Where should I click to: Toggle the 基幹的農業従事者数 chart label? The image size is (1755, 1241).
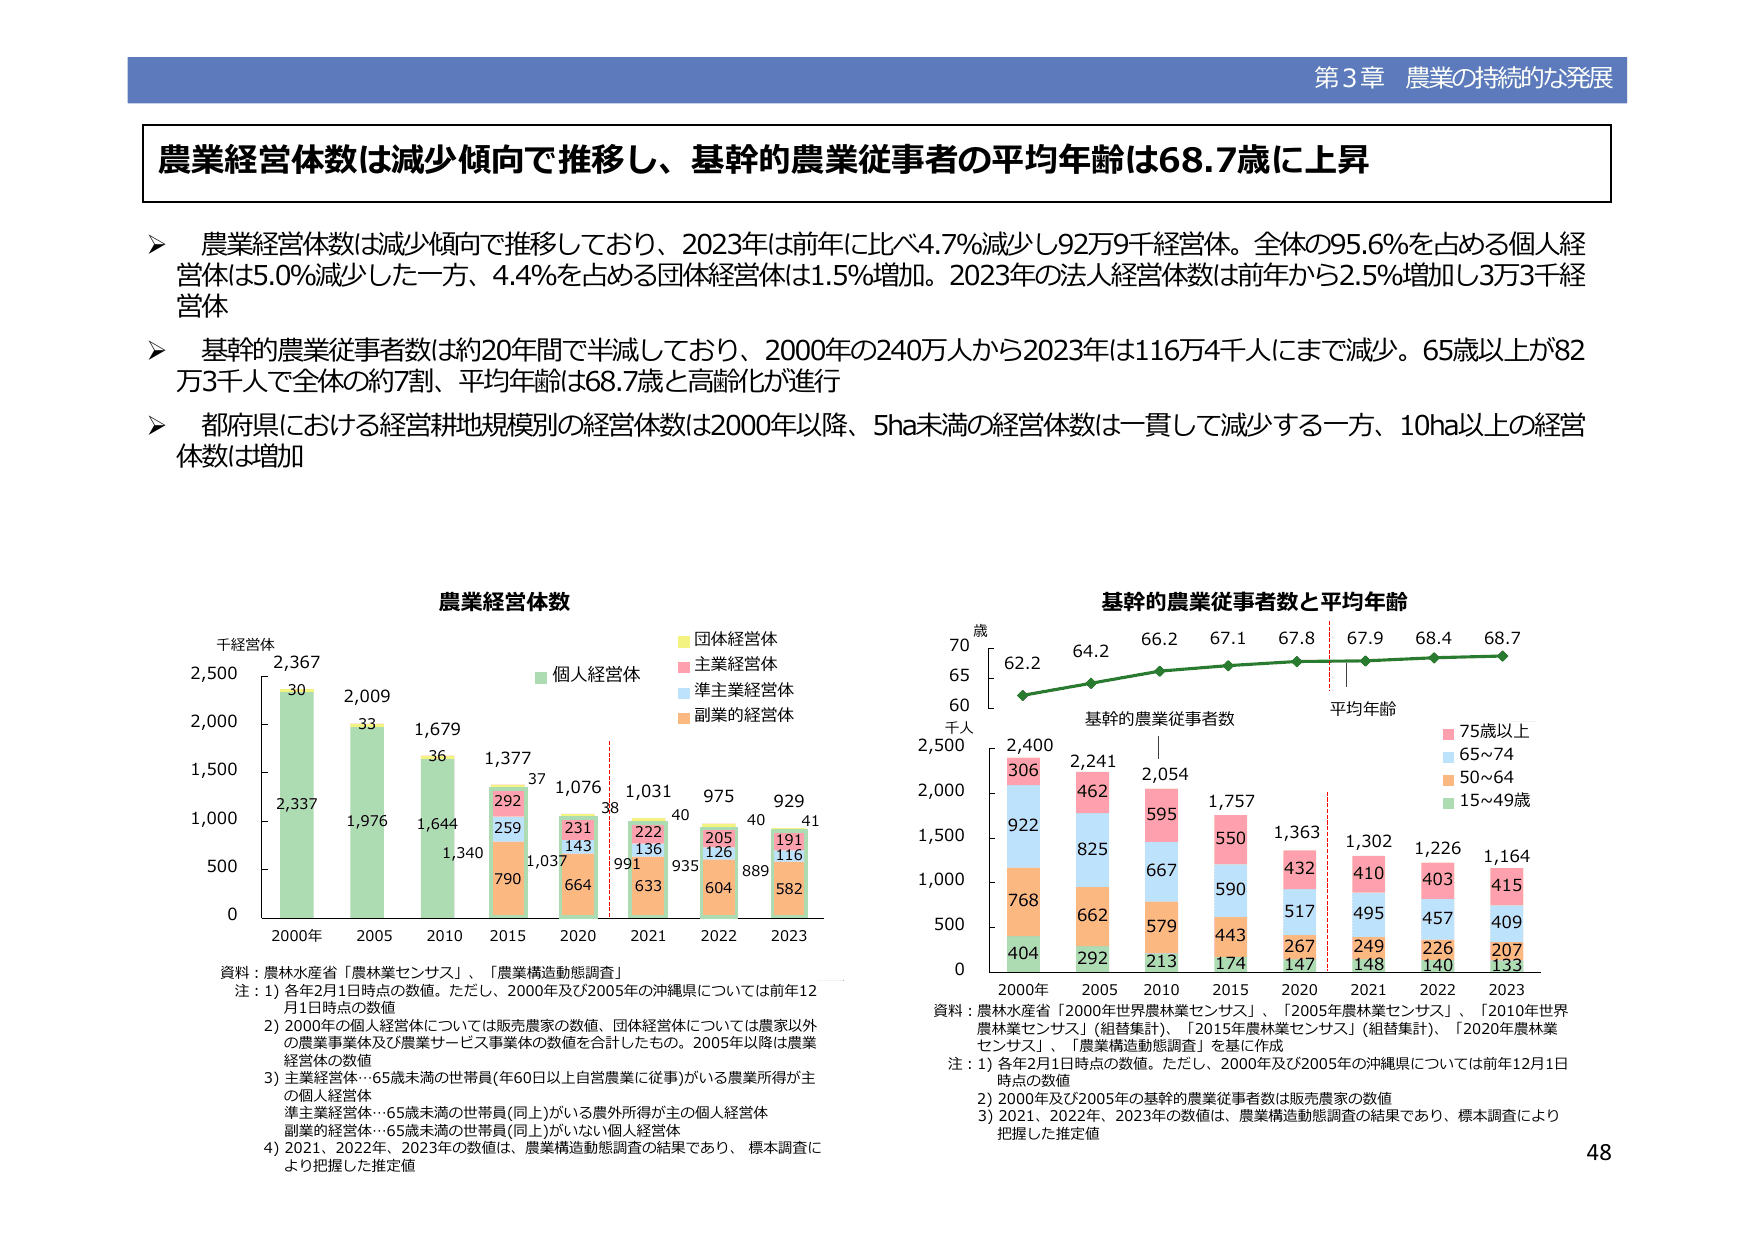point(1160,717)
